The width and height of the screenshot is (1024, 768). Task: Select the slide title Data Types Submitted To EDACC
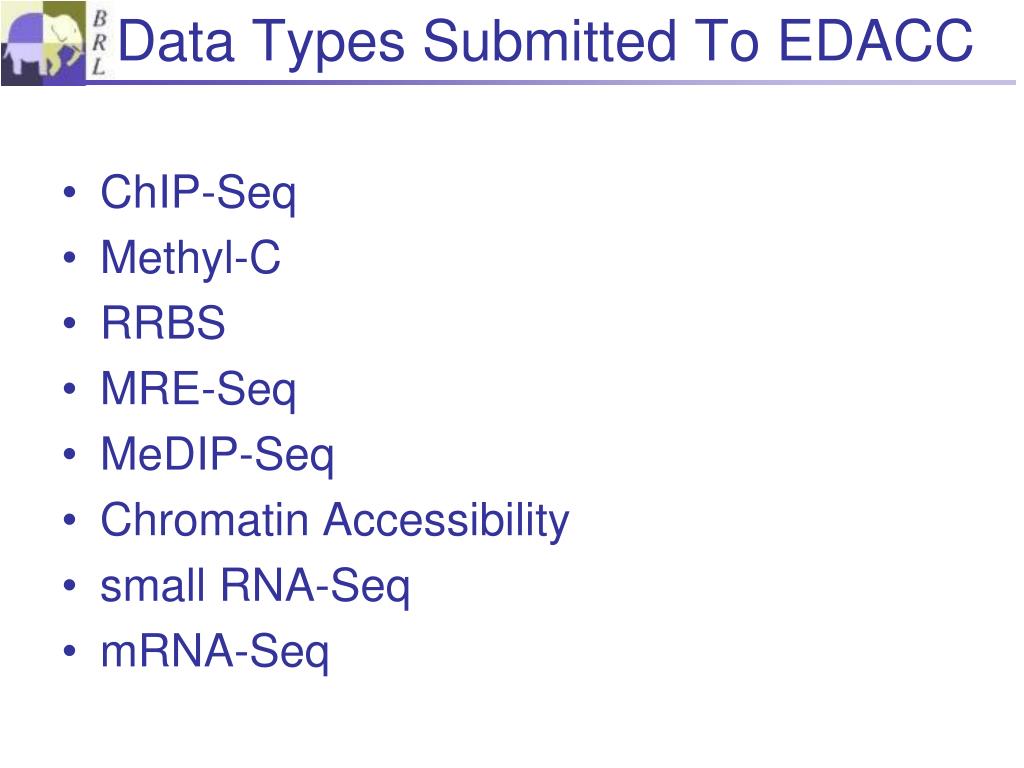click(545, 40)
